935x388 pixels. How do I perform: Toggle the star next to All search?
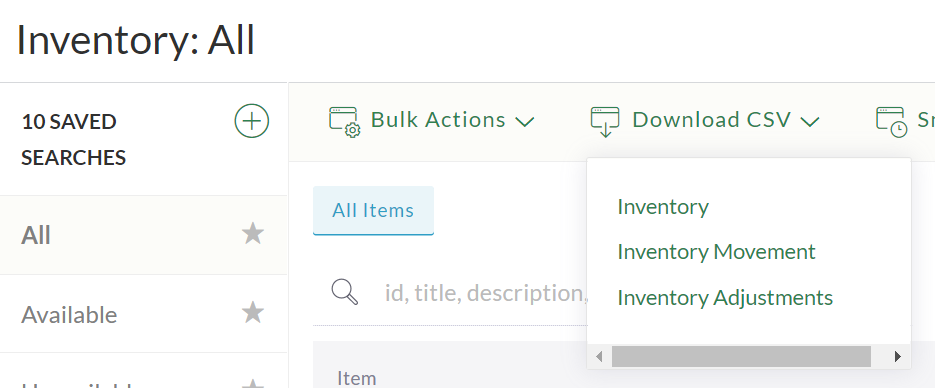coord(252,234)
